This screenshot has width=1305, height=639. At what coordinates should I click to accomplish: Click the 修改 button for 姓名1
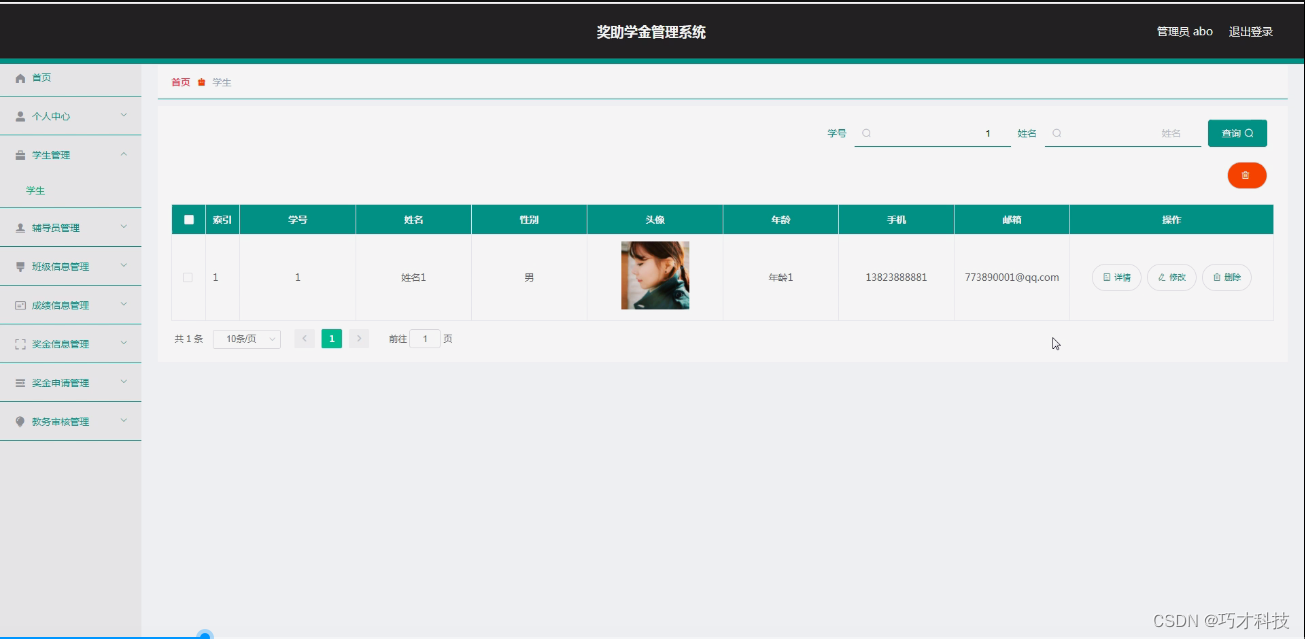point(1171,277)
